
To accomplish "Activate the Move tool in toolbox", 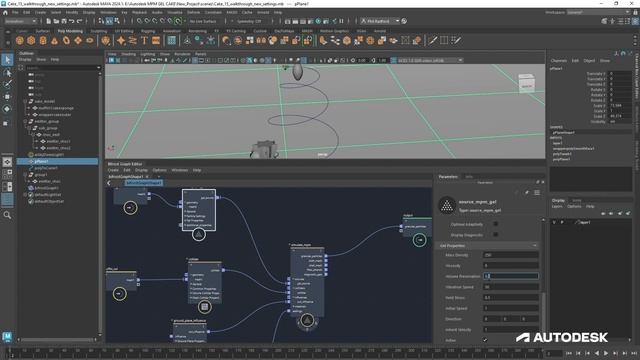I will [x=7, y=97].
